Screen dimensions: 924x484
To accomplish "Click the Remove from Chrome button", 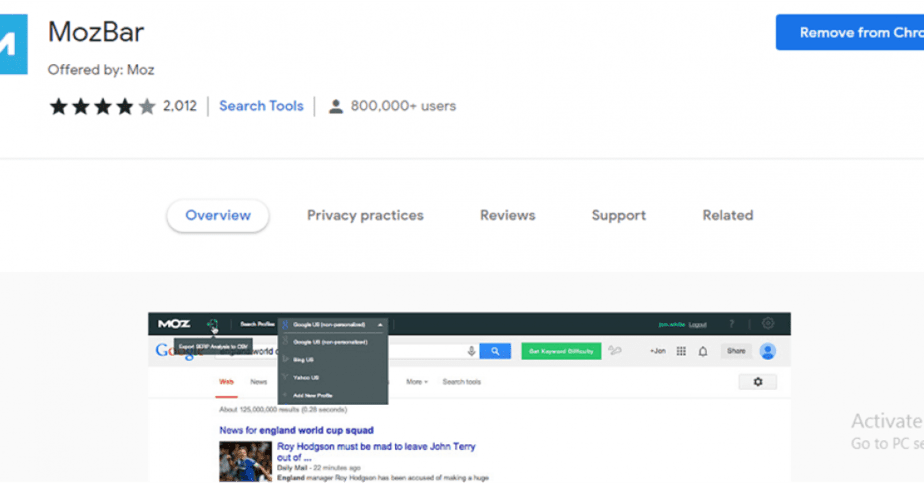I will coord(850,32).
